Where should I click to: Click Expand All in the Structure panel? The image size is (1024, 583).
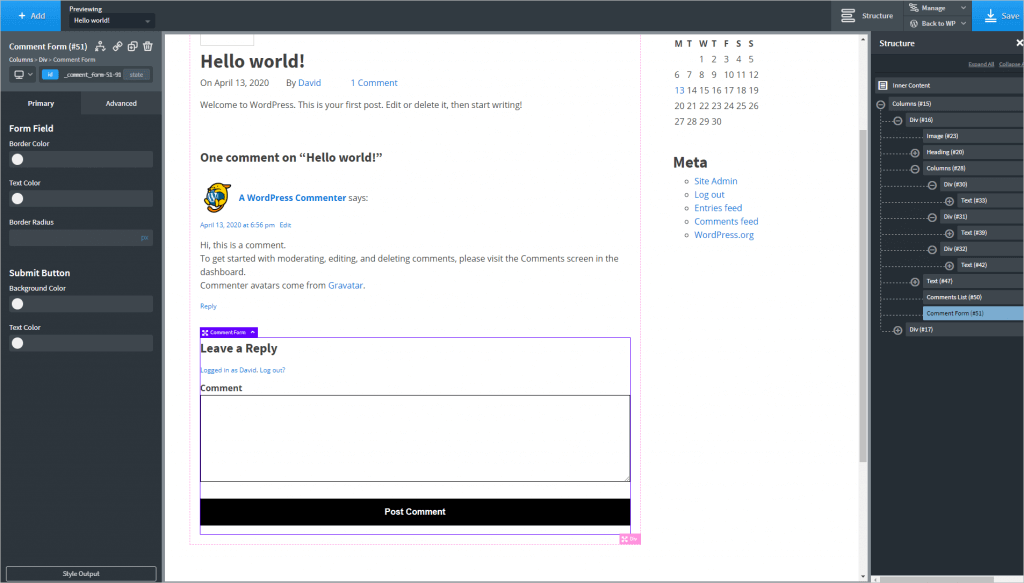pyautogui.click(x=981, y=64)
